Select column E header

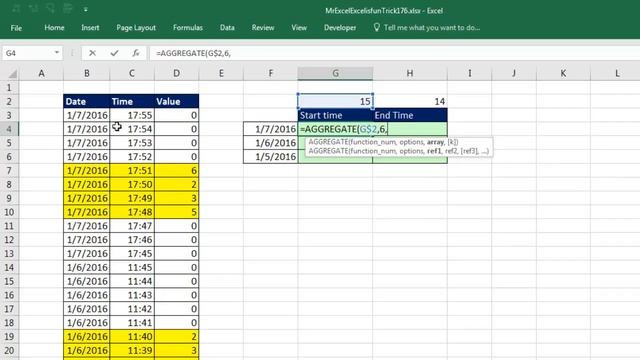pos(221,73)
